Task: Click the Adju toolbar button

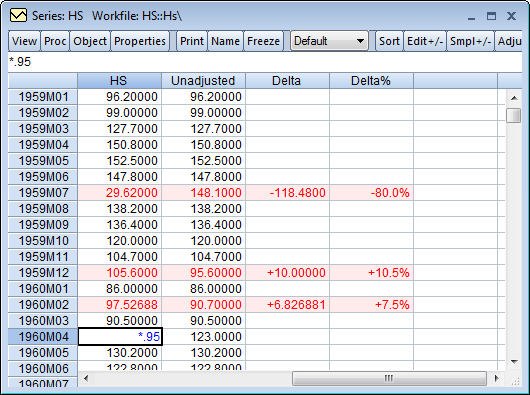Action: (508, 41)
